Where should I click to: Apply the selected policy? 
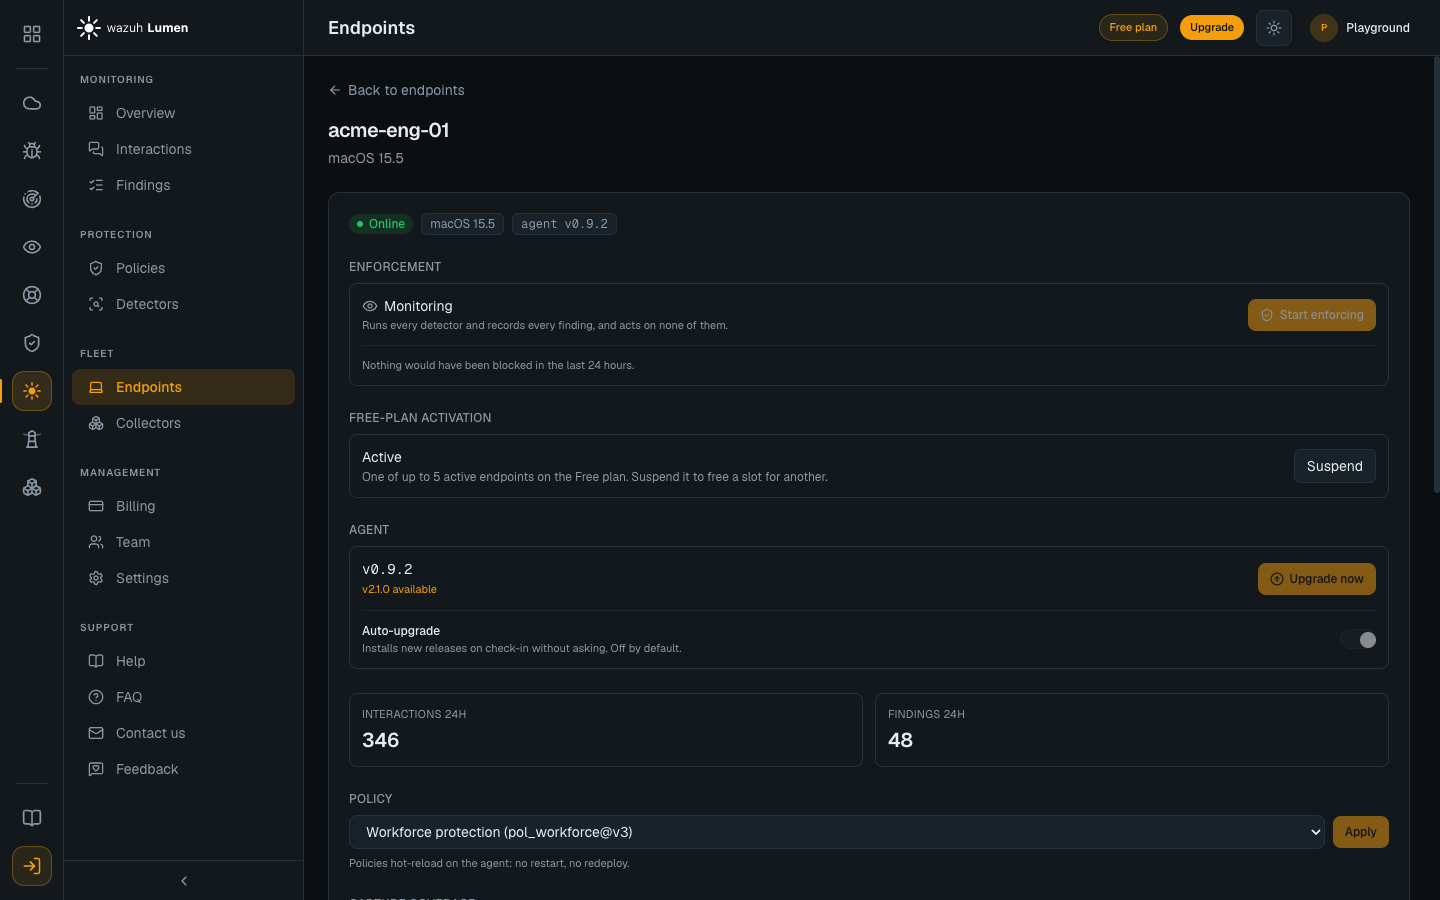pyautogui.click(x=1361, y=832)
